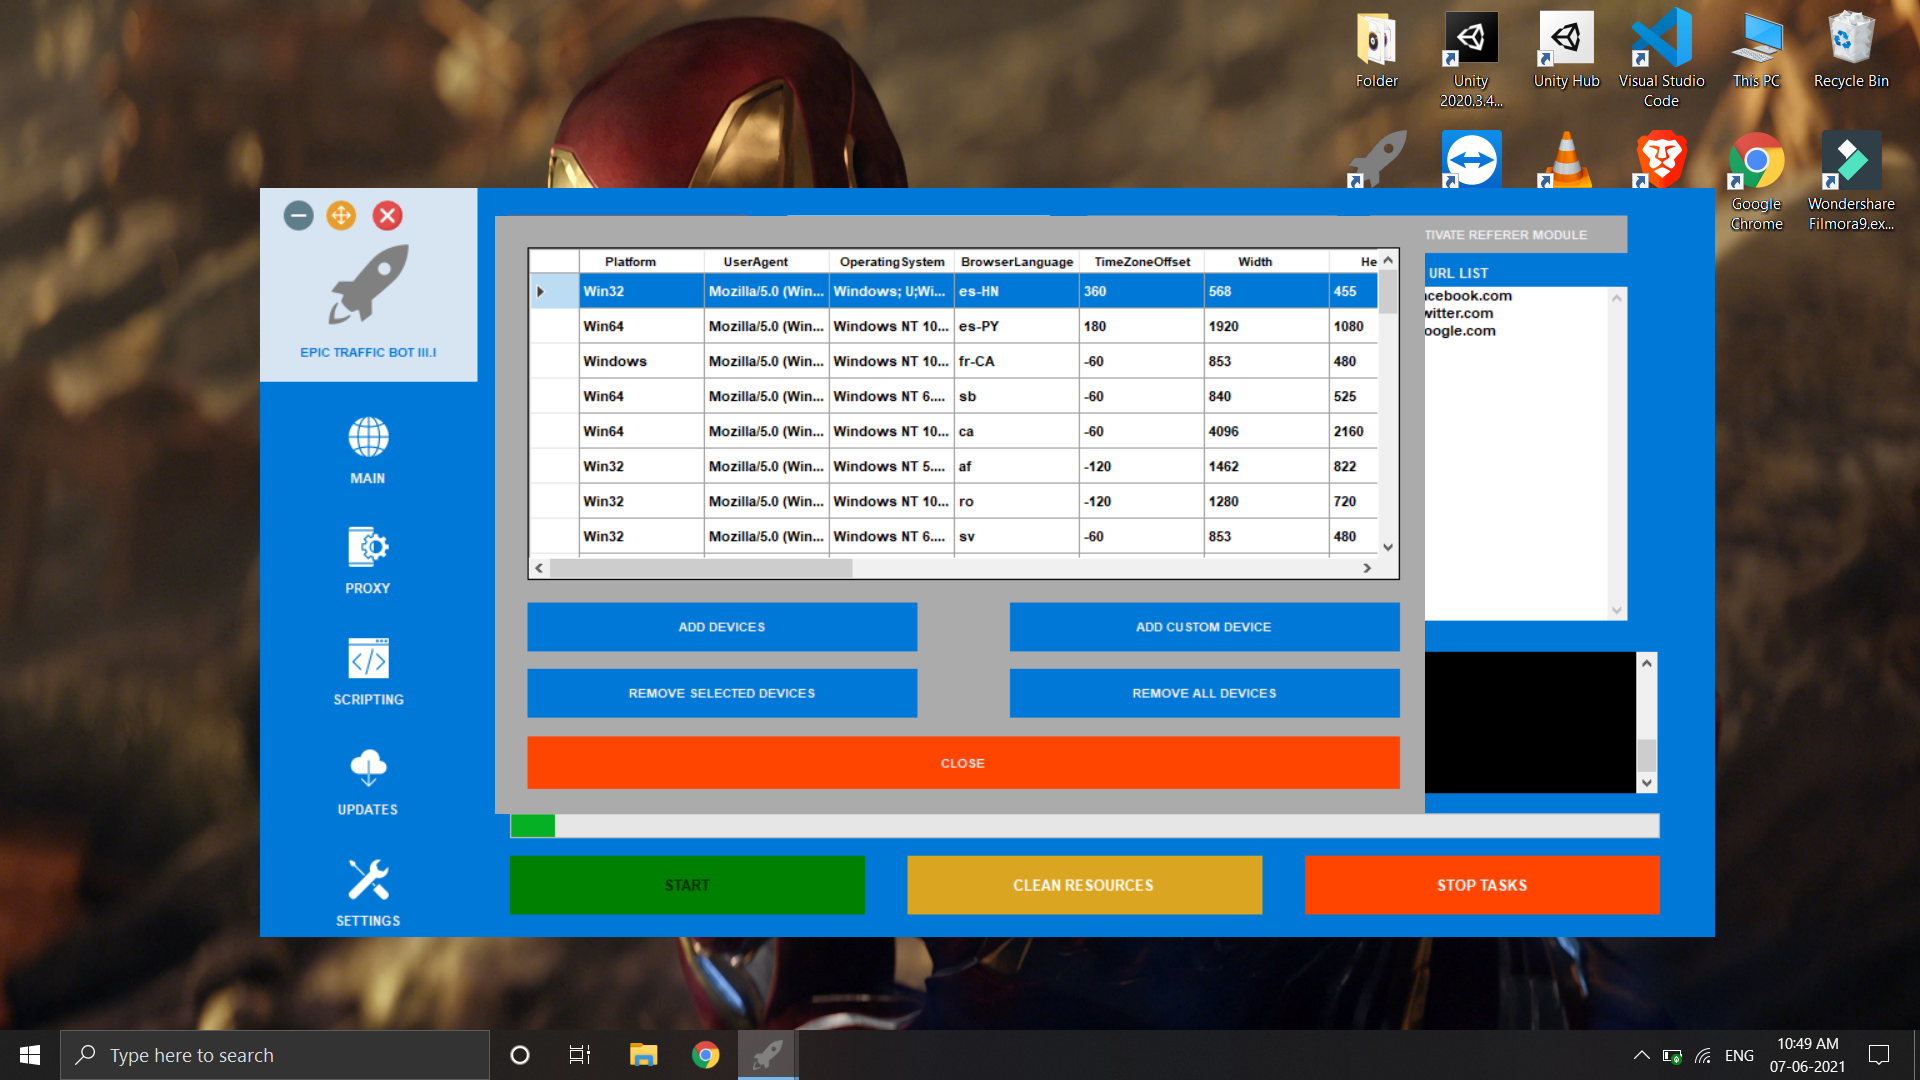Click the ADD DEVICES button
The image size is (1920, 1080).
pos(721,627)
